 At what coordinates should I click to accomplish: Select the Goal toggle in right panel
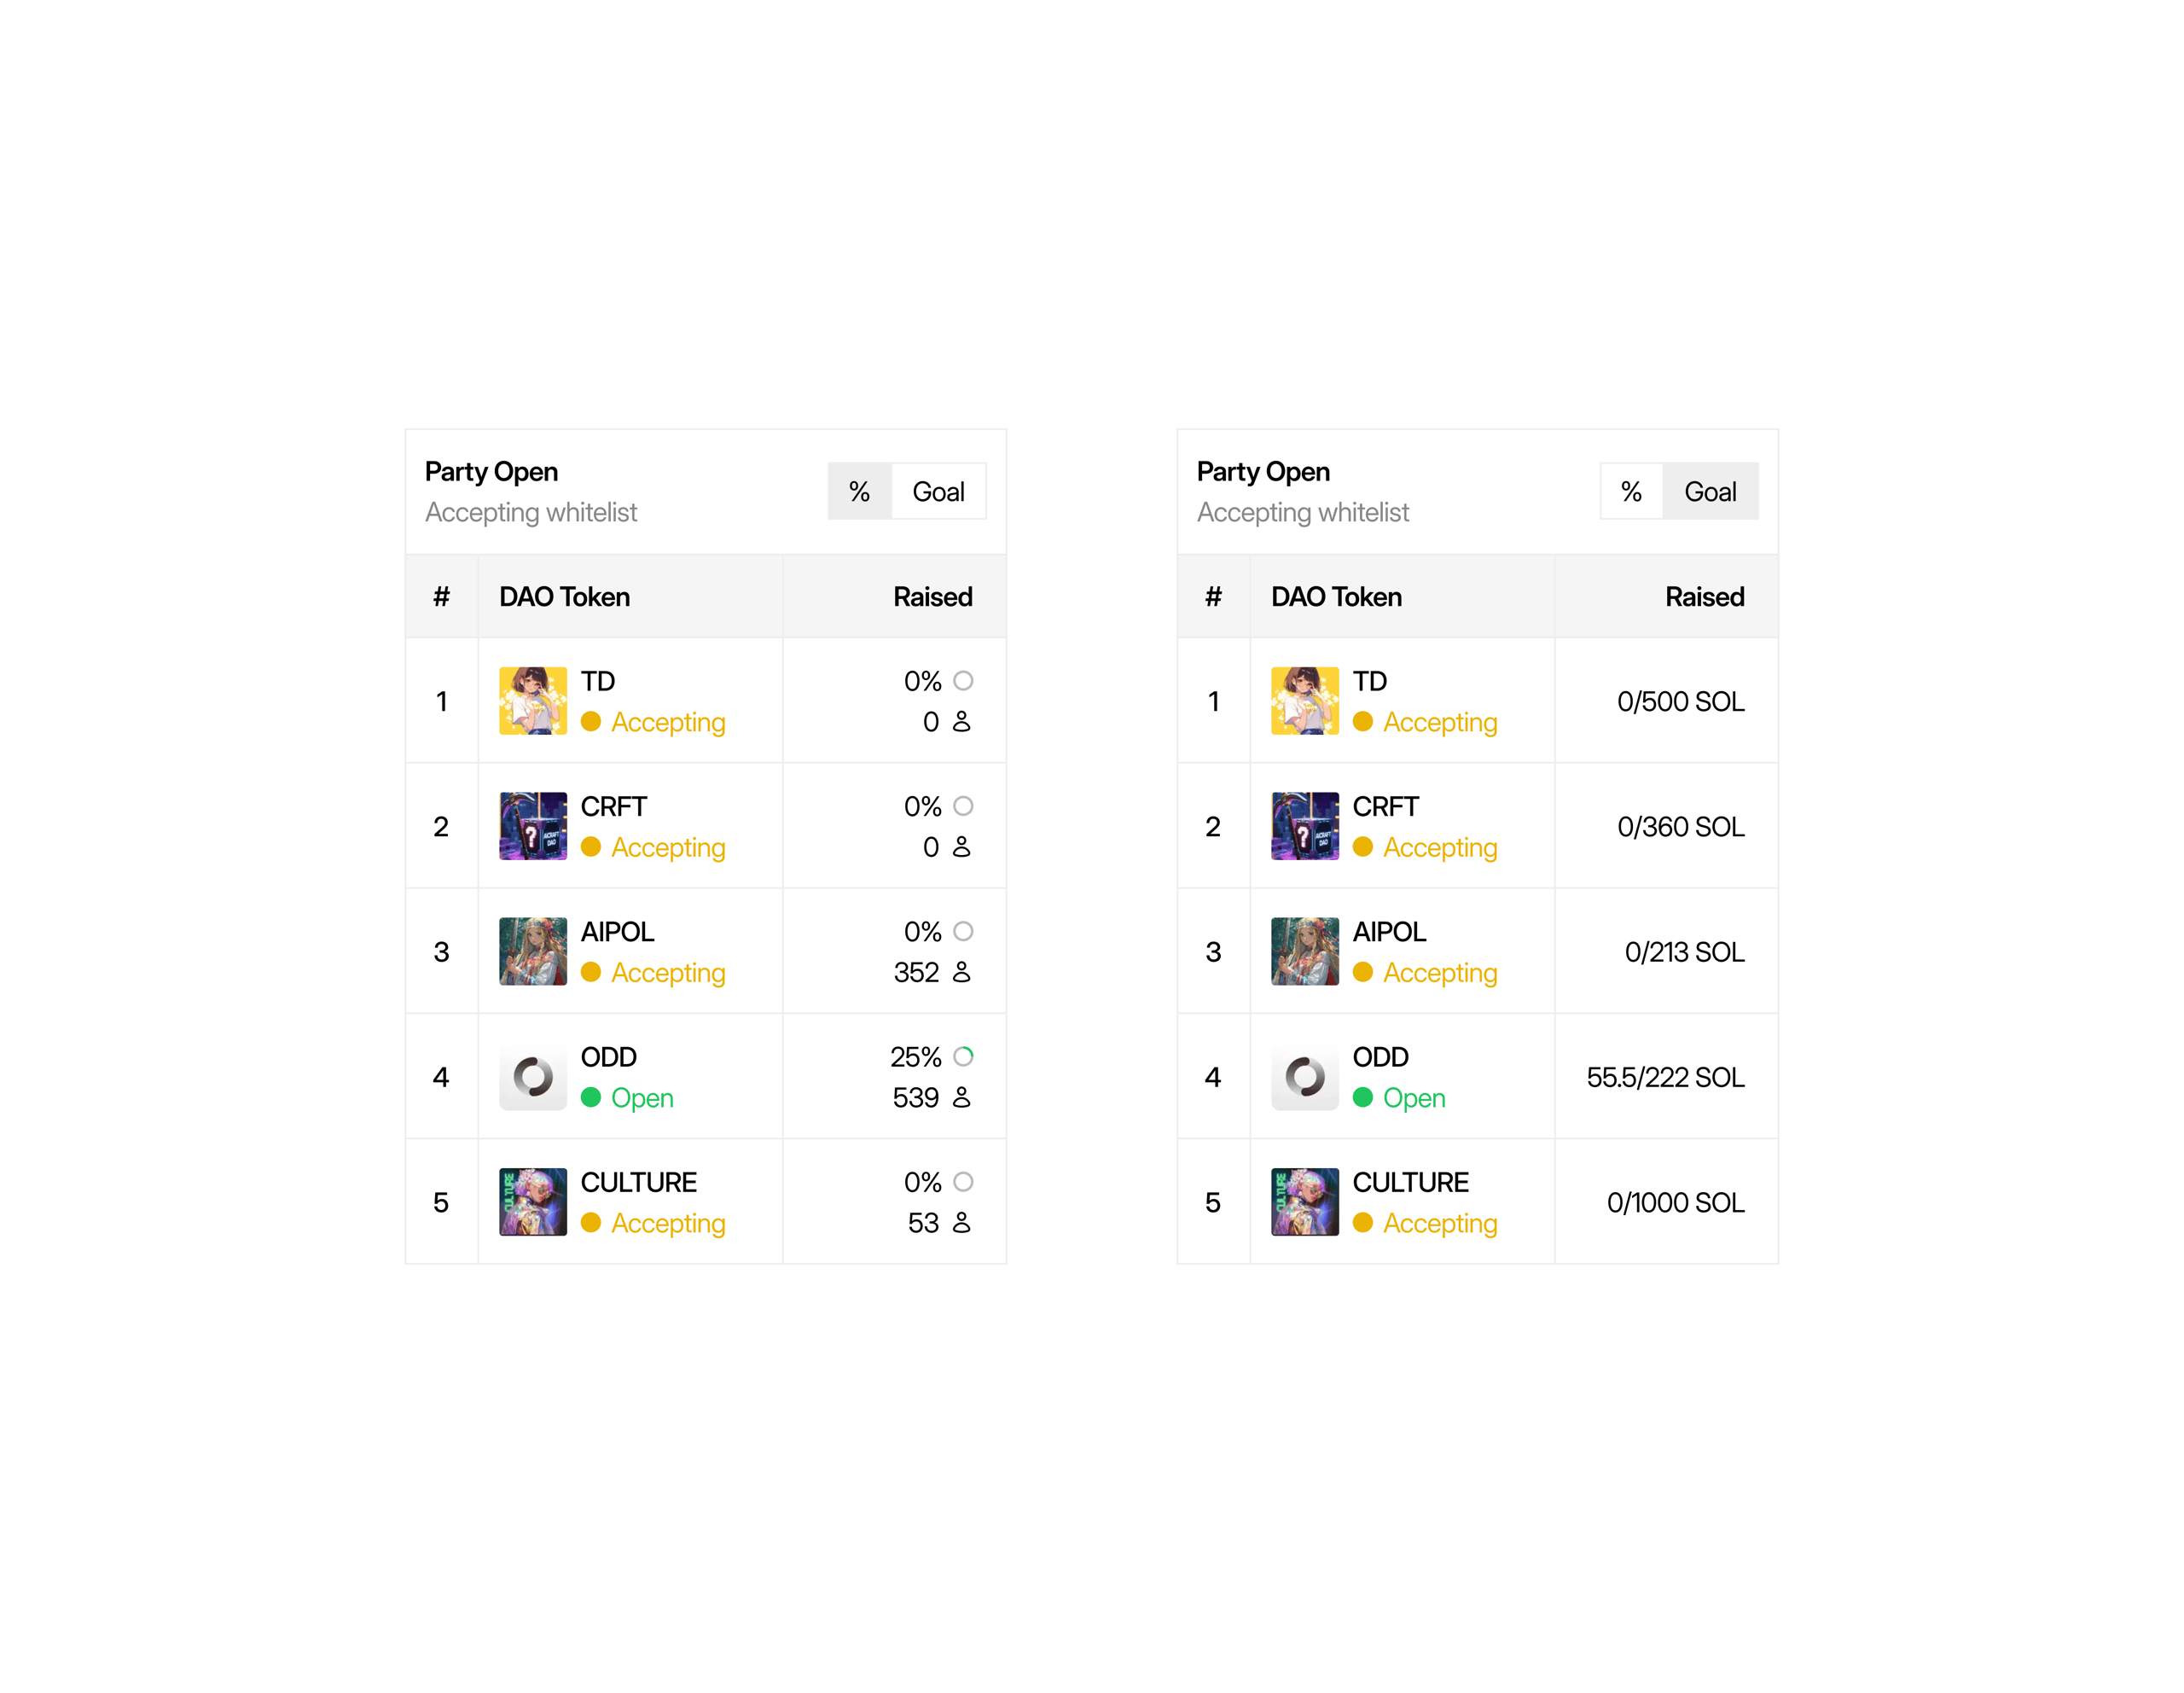coord(1710,491)
